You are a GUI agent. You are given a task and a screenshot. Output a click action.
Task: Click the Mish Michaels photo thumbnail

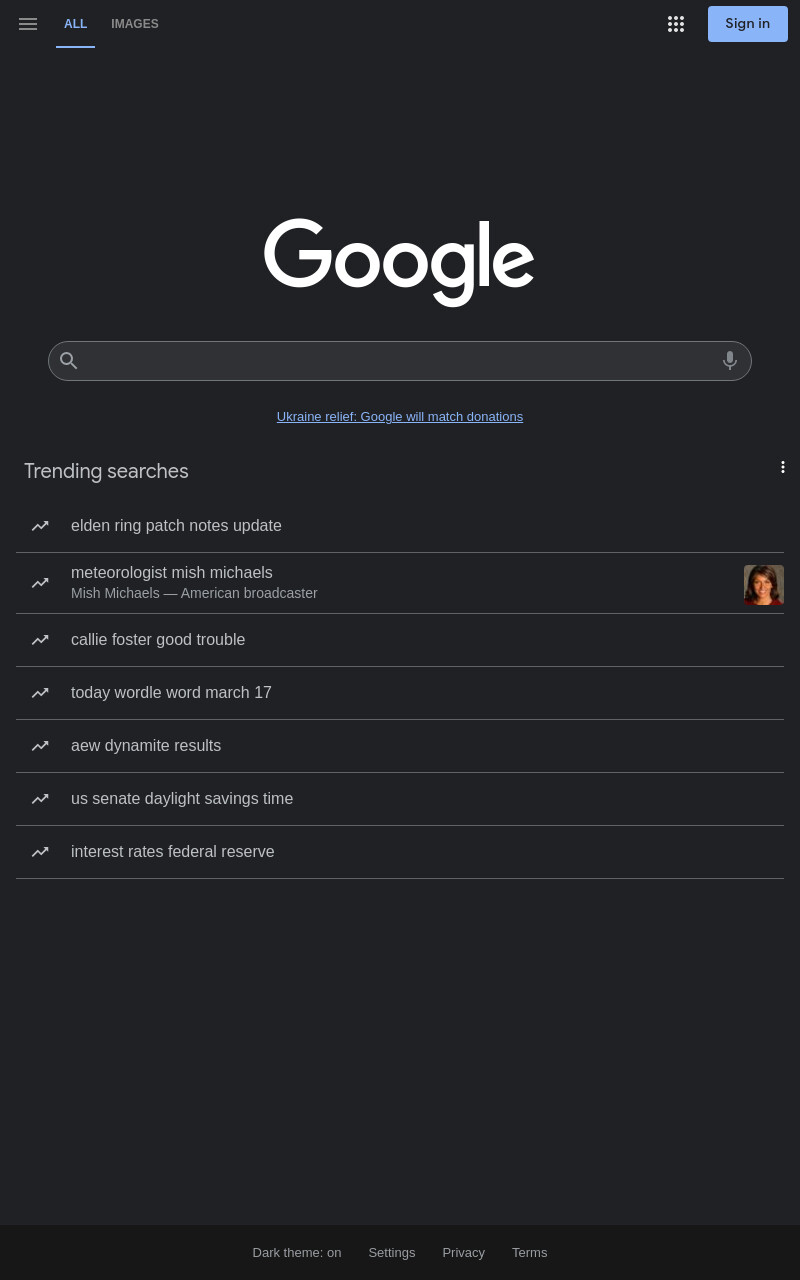click(x=764, y=585)
